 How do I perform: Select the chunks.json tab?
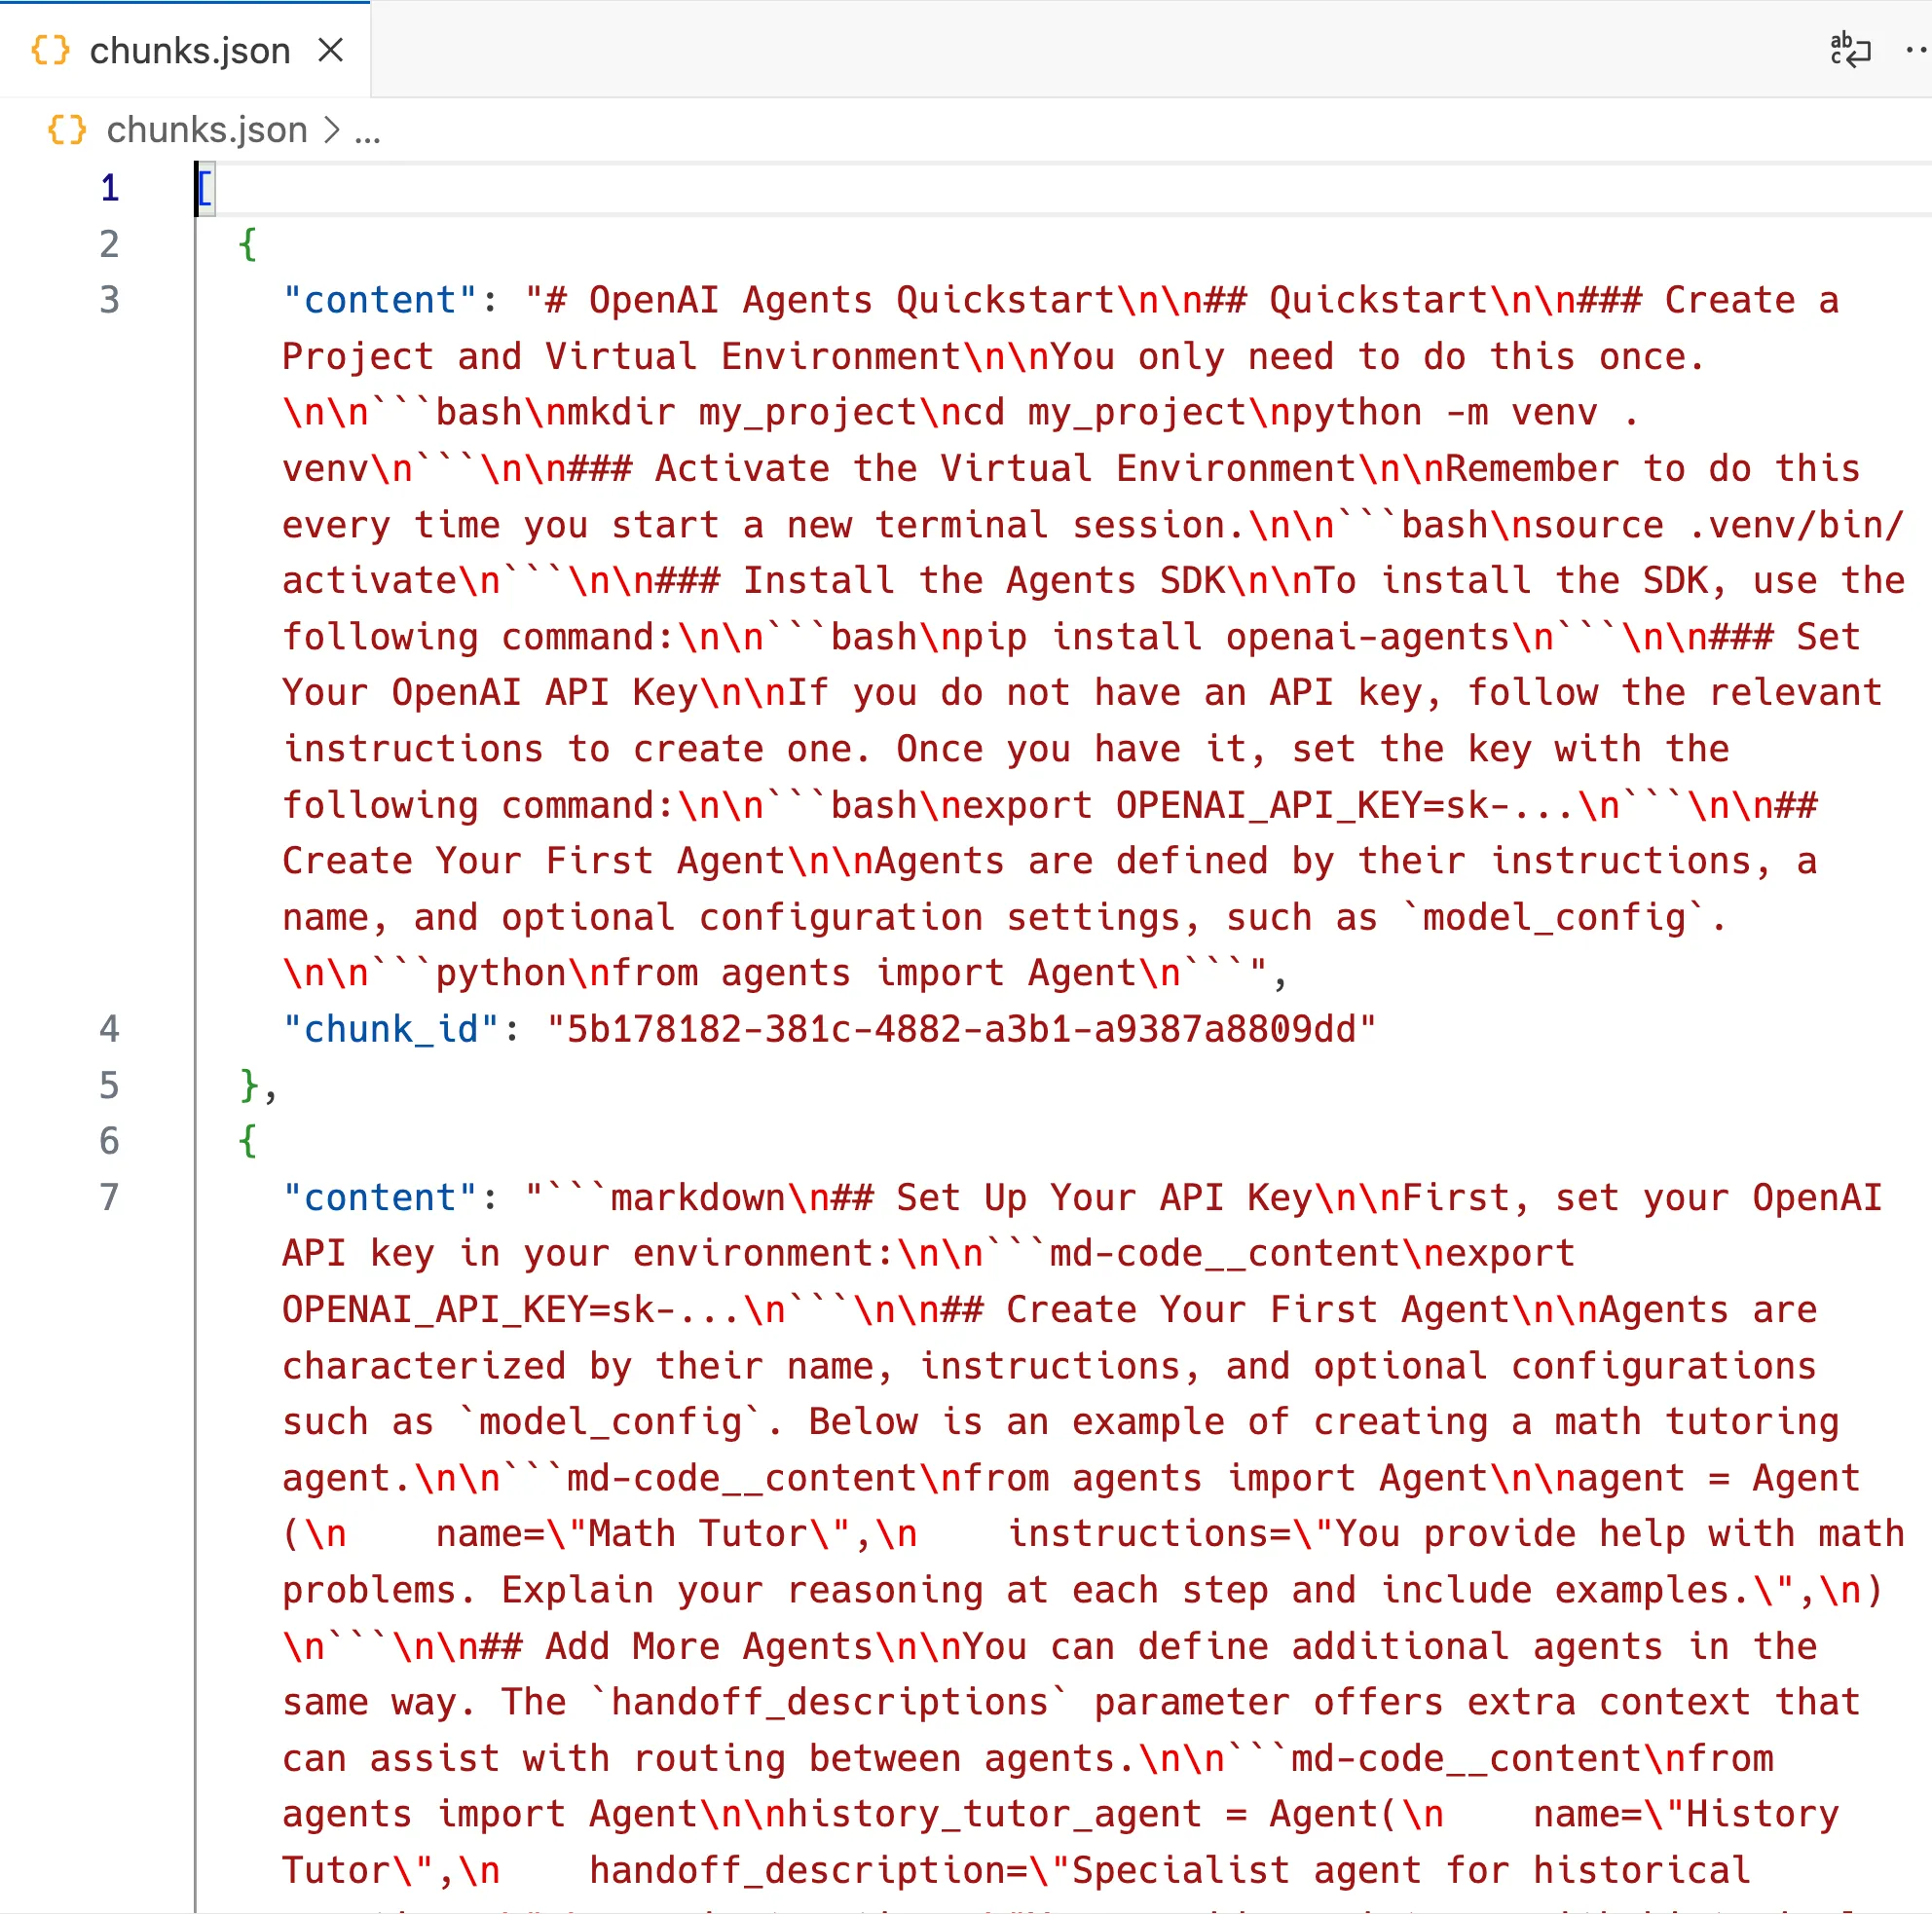[x=190, y=49]
